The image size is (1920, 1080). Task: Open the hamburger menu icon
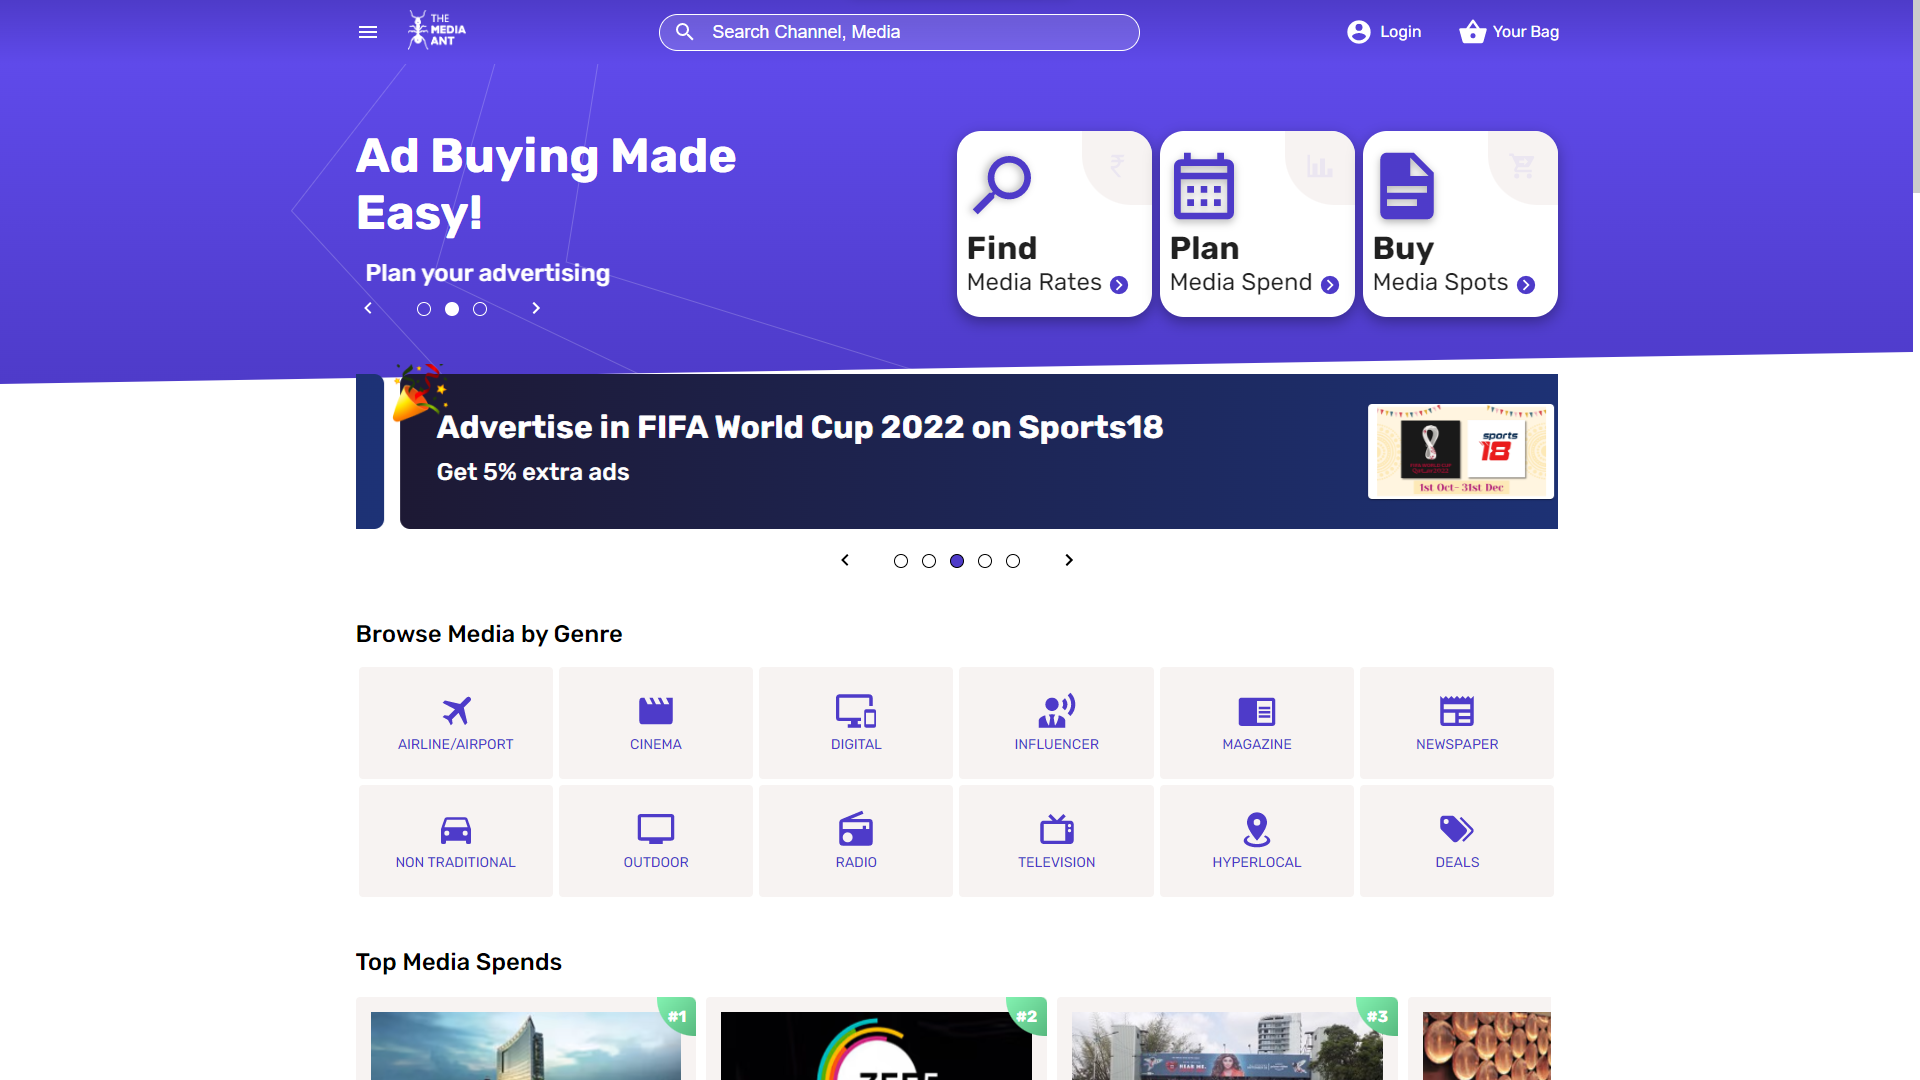pos(368,32)
